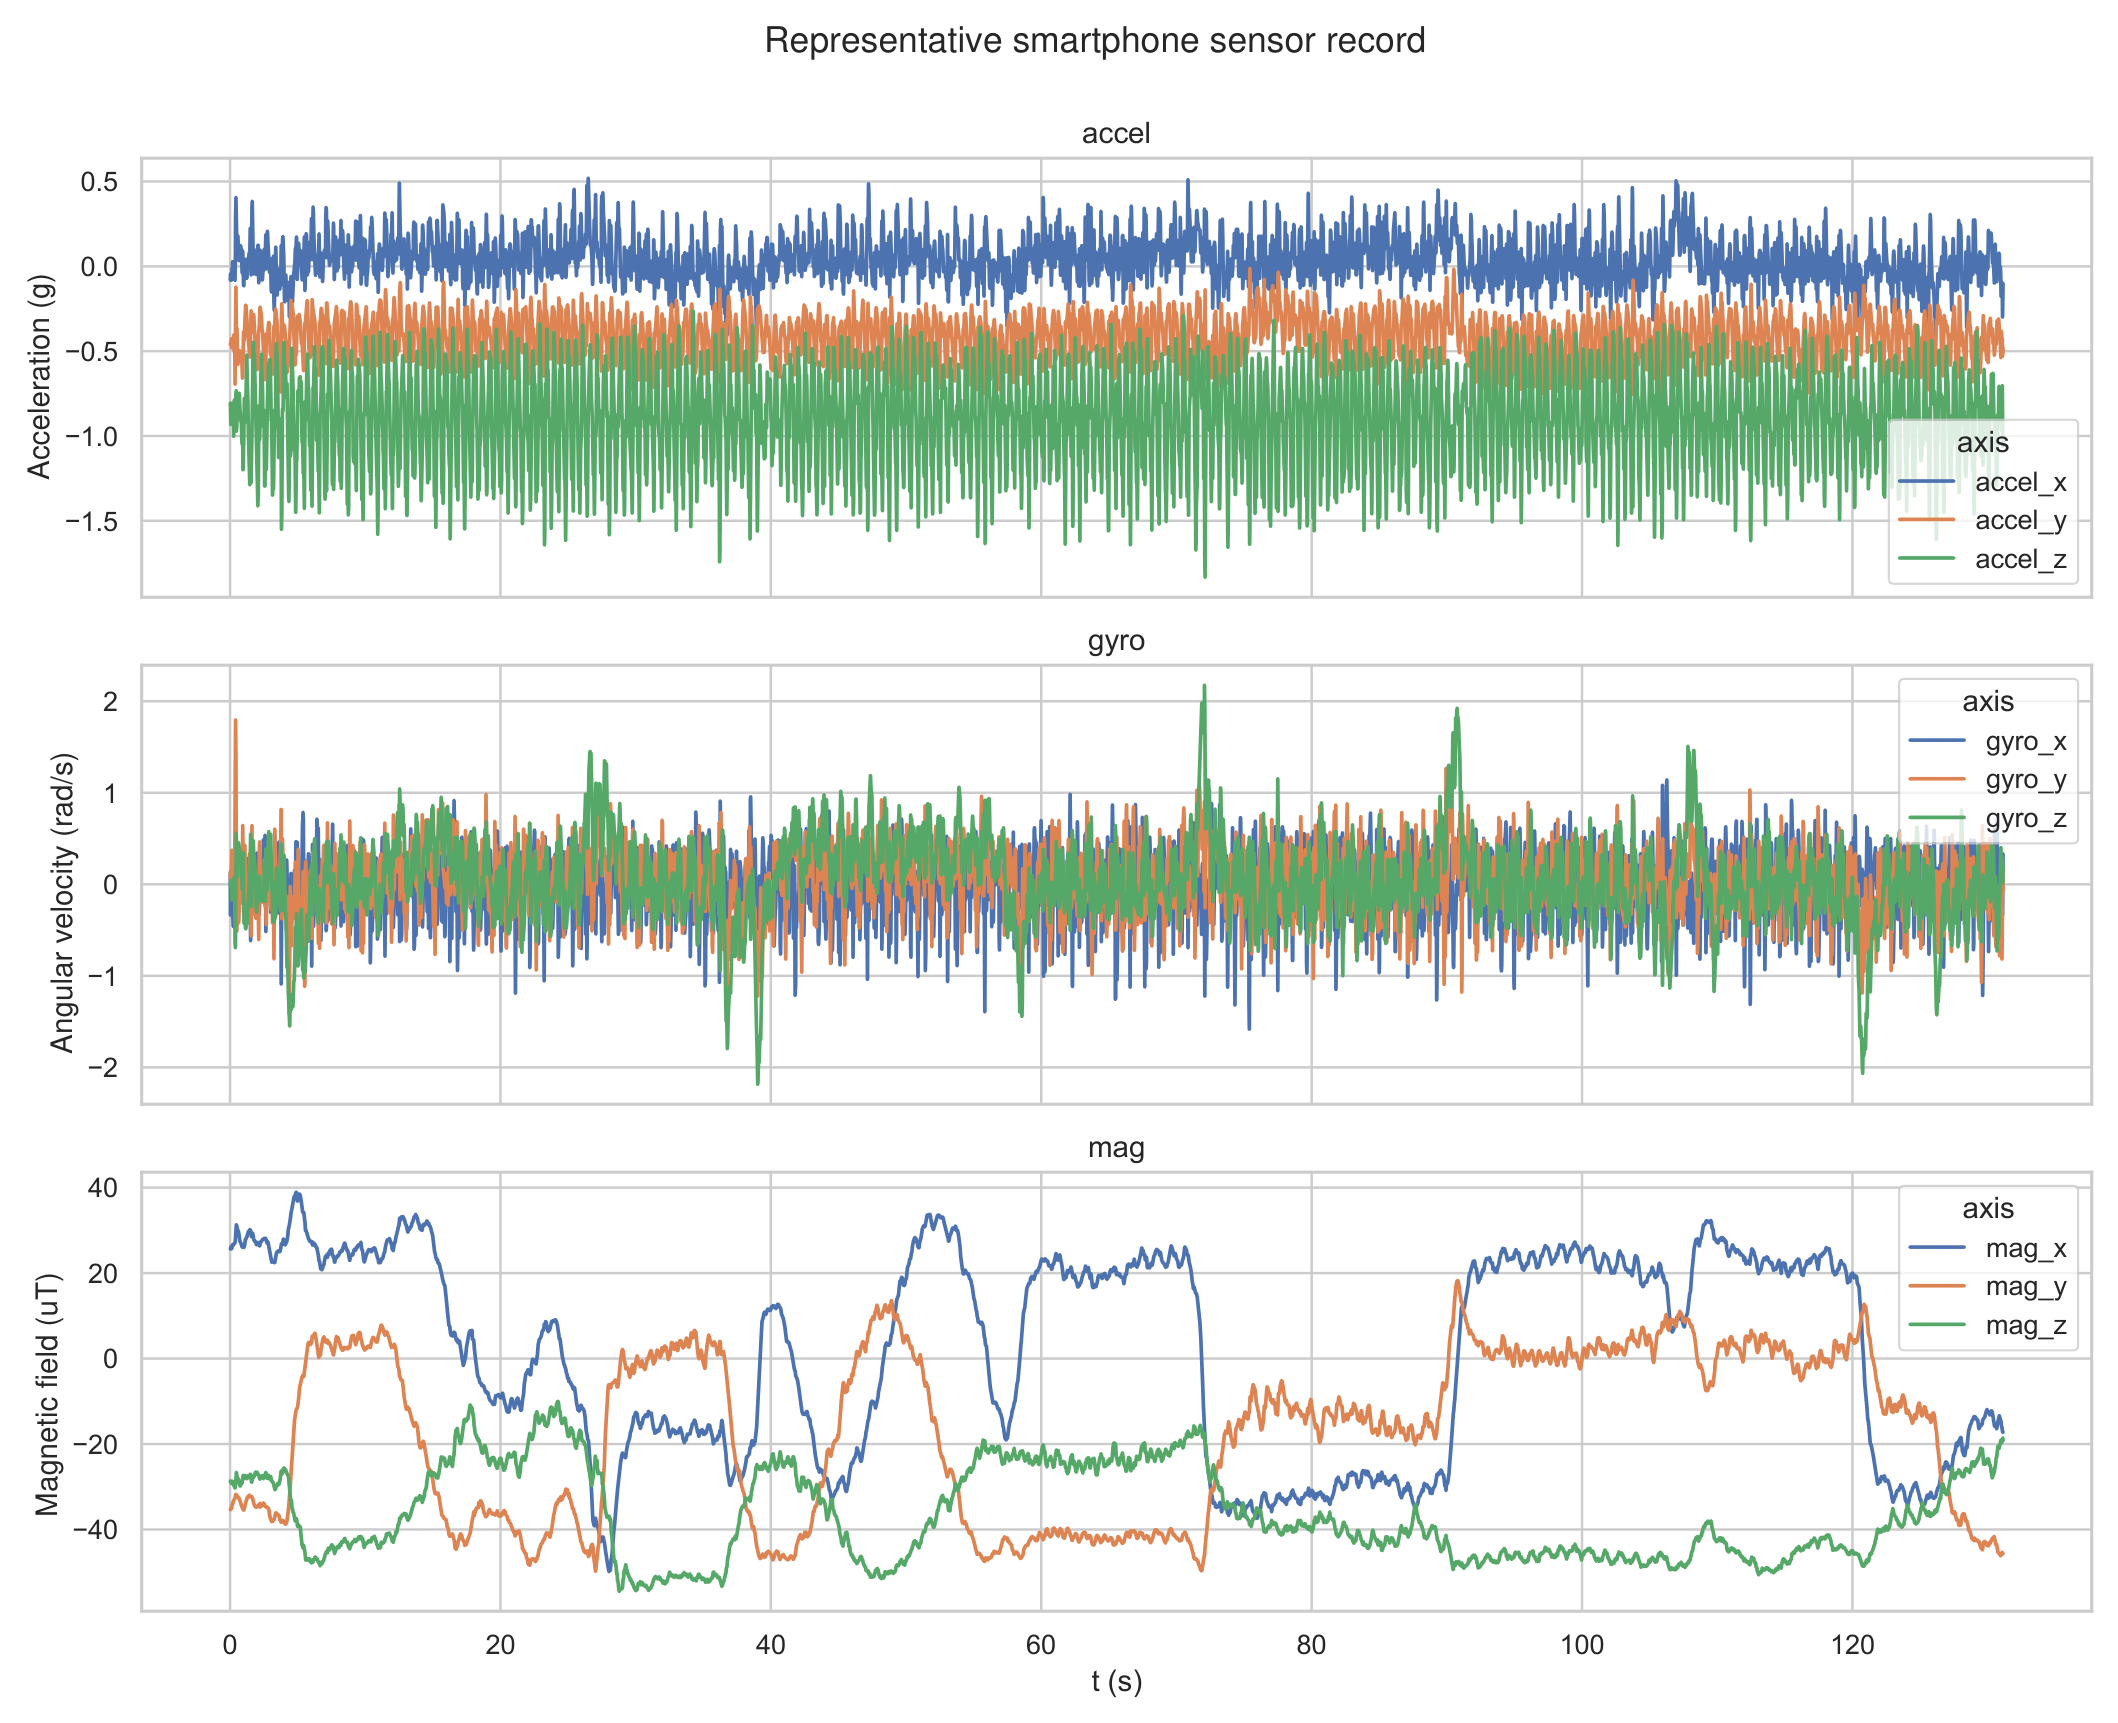This screenshot has height=1723, width=2118.
Task: Click the 'Acceleration (g)' y-axis label
Action: [39, 377]
